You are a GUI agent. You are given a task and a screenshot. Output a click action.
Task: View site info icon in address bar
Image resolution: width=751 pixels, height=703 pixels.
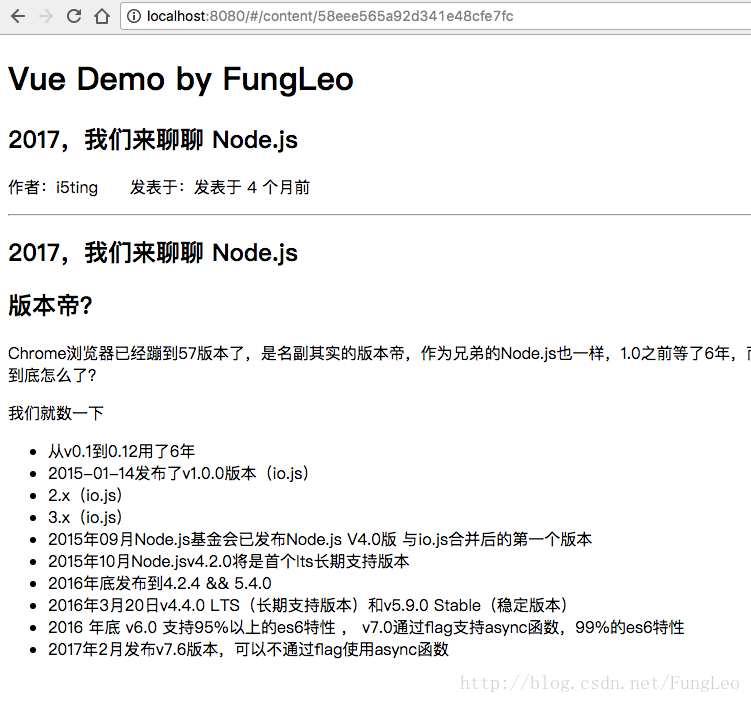tap(134, 16)
